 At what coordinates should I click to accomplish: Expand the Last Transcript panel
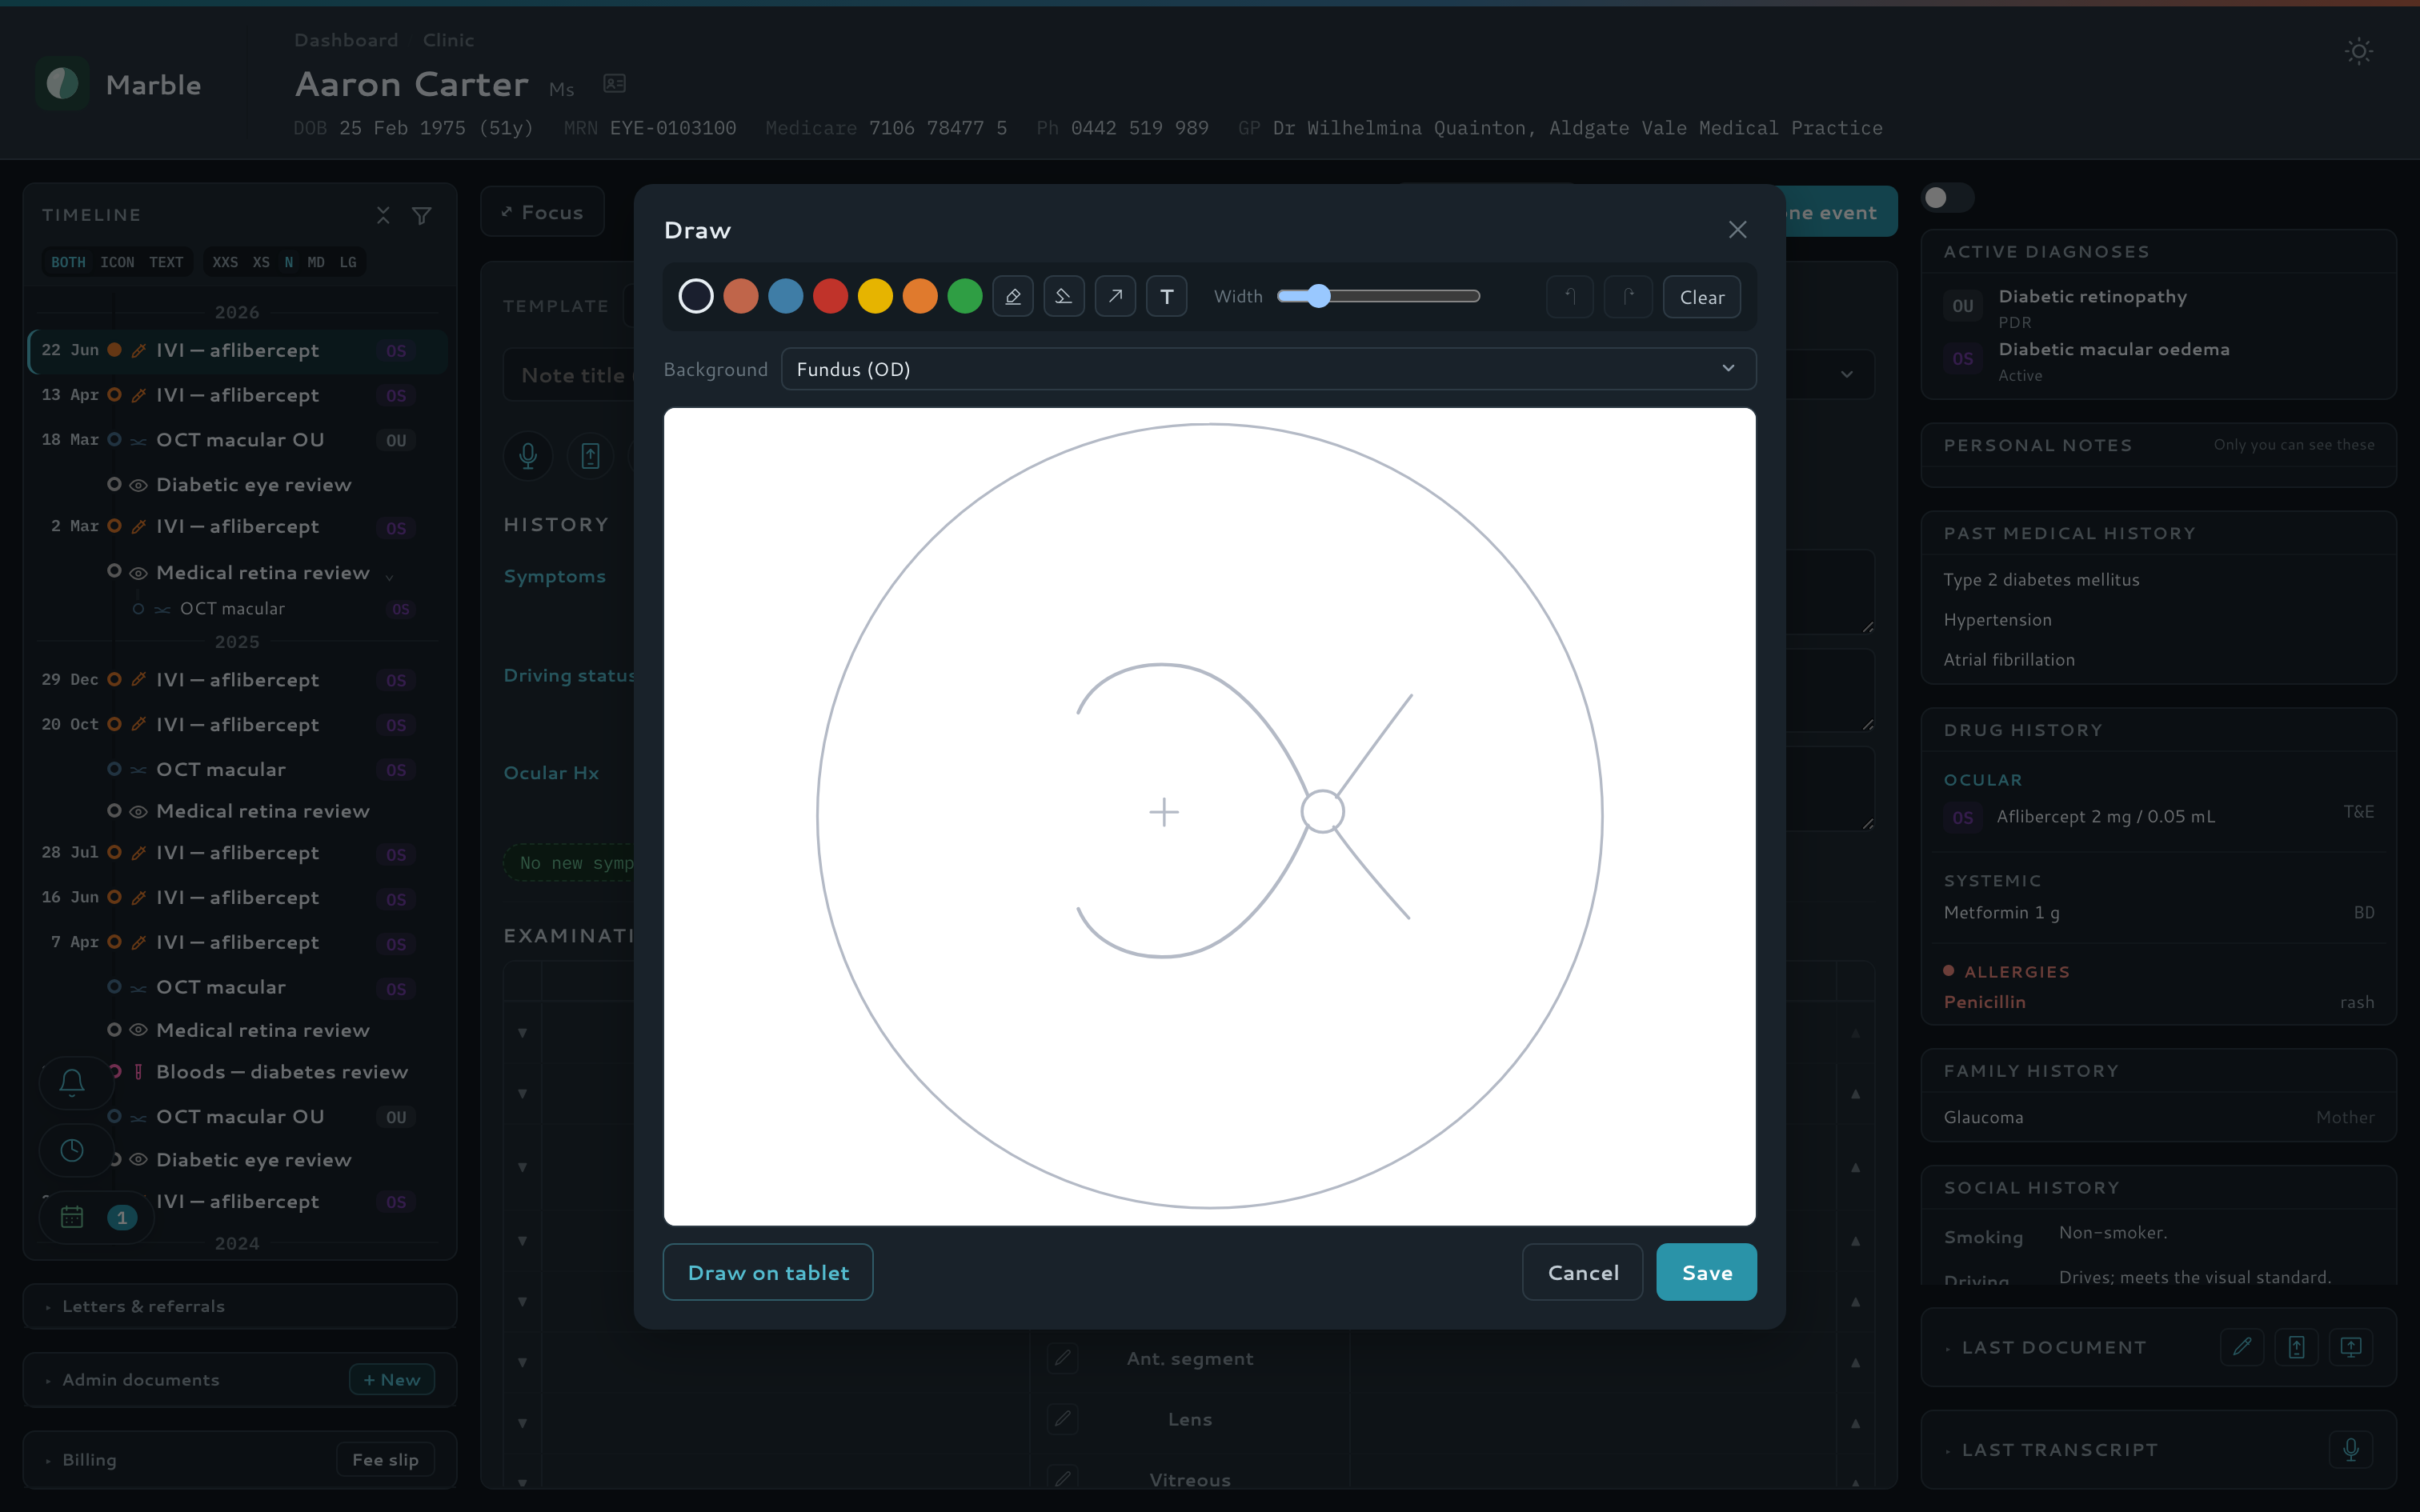click(2060, 1450)
